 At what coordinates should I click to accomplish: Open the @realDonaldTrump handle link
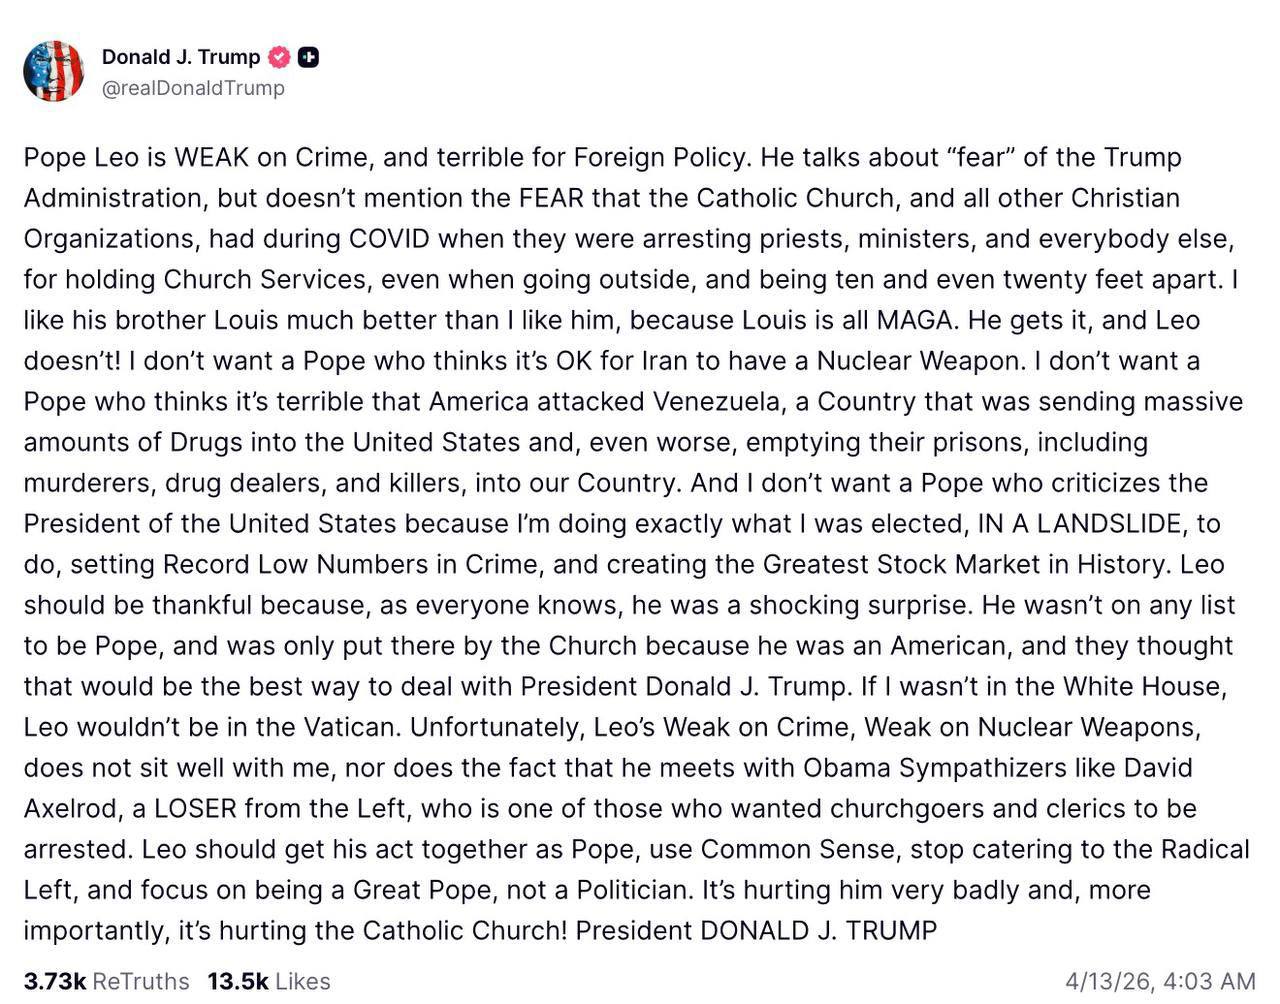[193, 88]
